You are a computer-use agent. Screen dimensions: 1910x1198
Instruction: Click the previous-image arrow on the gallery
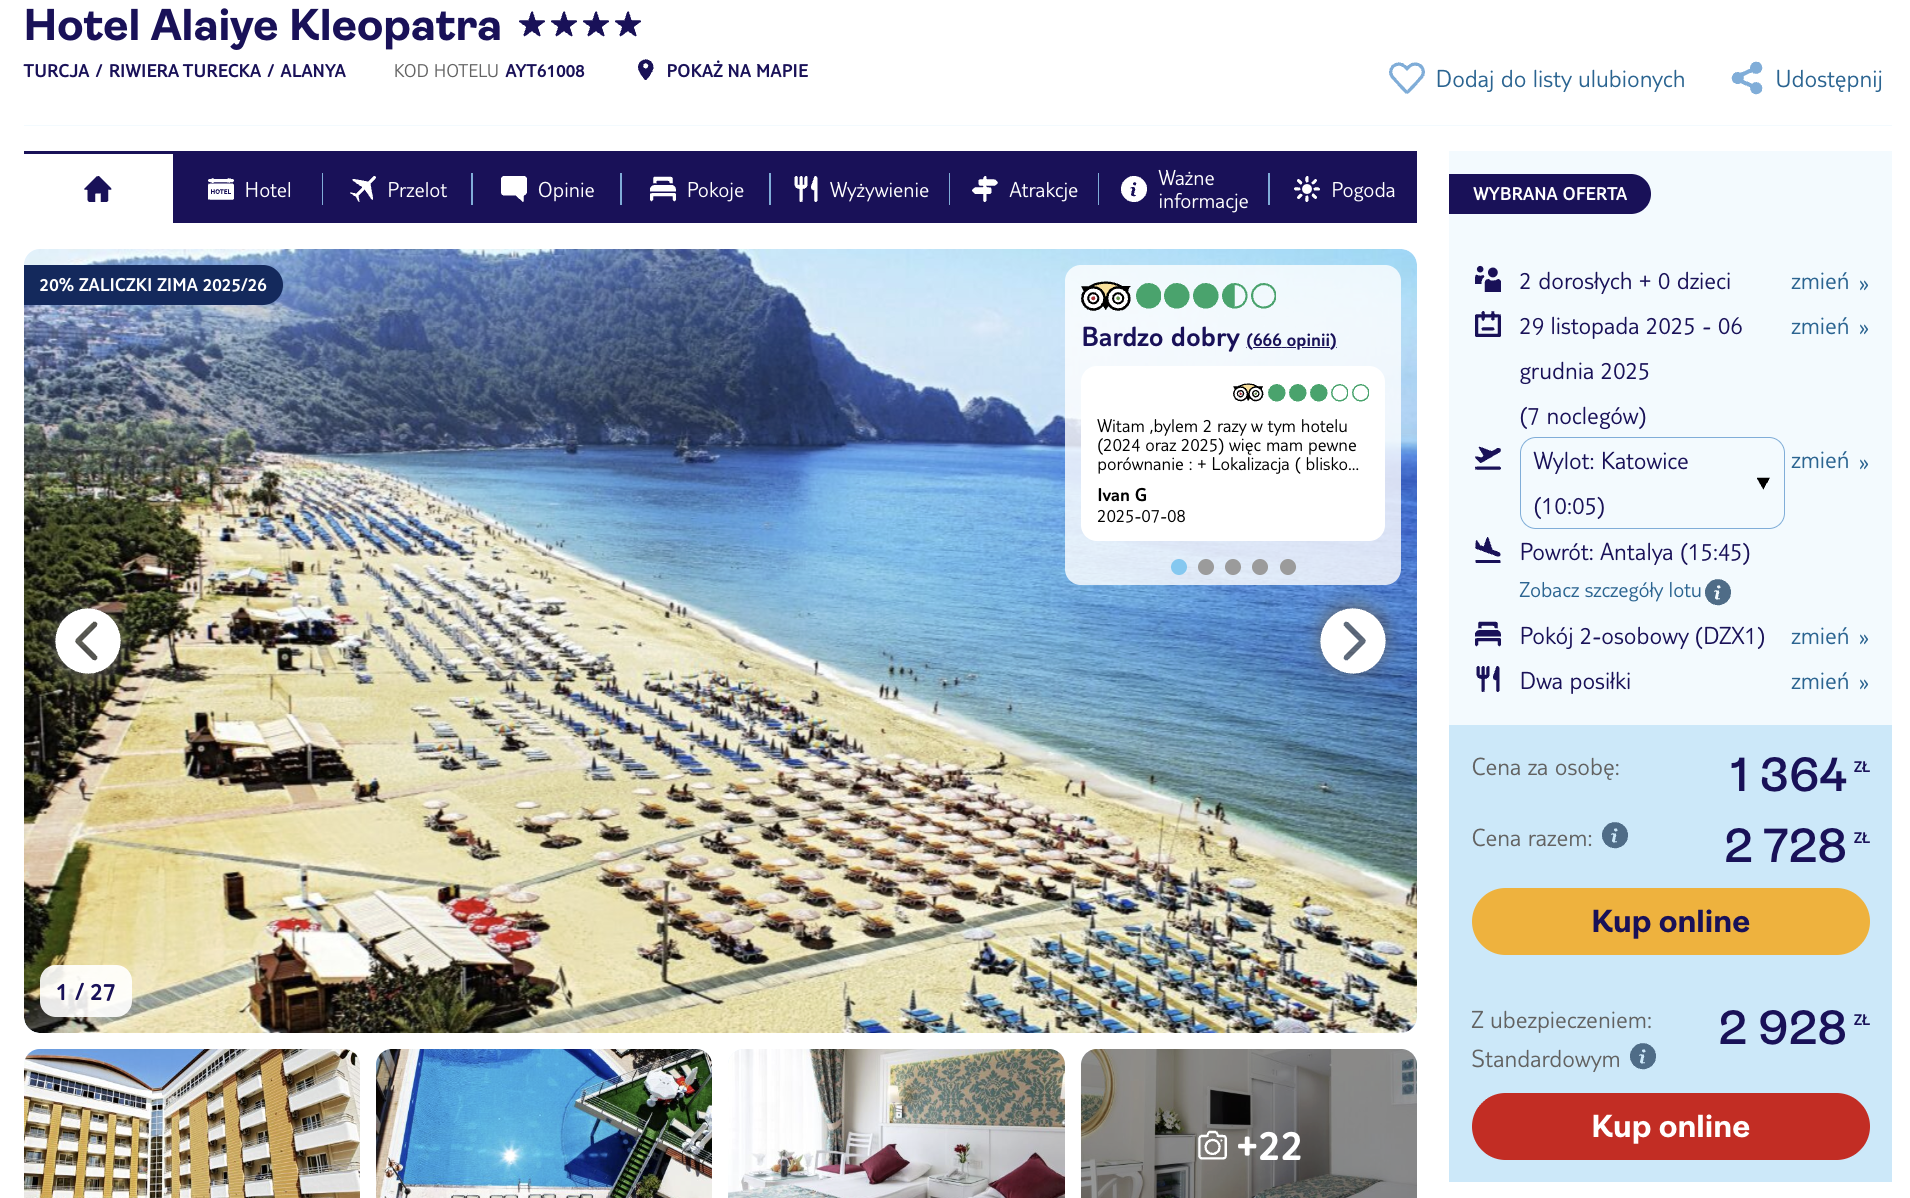tap(88, 641)
